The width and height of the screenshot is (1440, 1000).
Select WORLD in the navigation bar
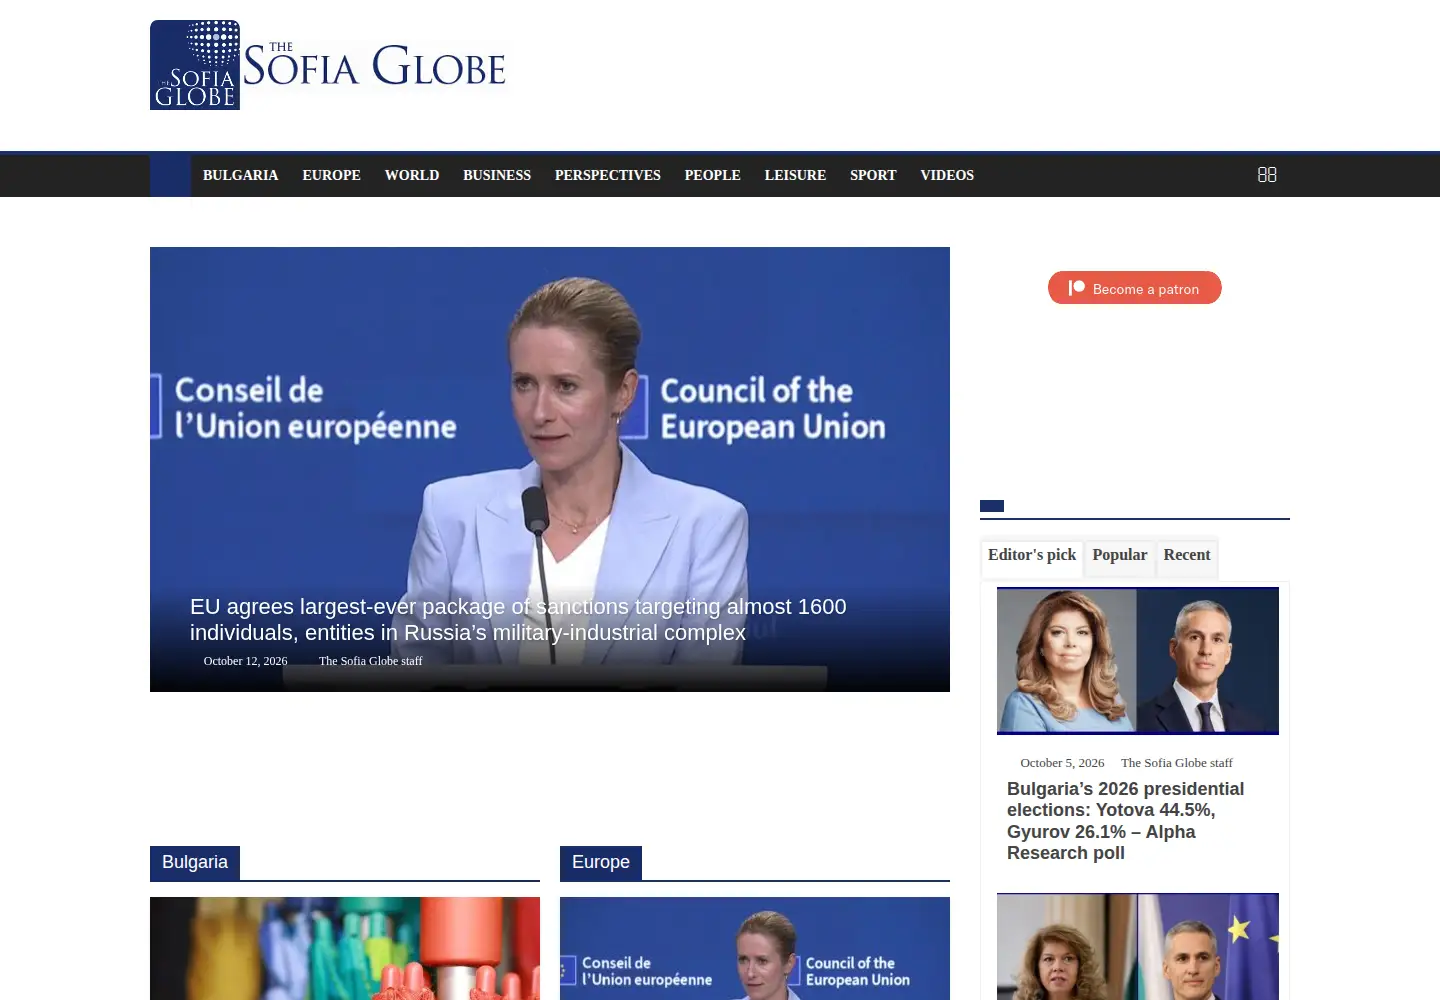(x=412, y=175)
